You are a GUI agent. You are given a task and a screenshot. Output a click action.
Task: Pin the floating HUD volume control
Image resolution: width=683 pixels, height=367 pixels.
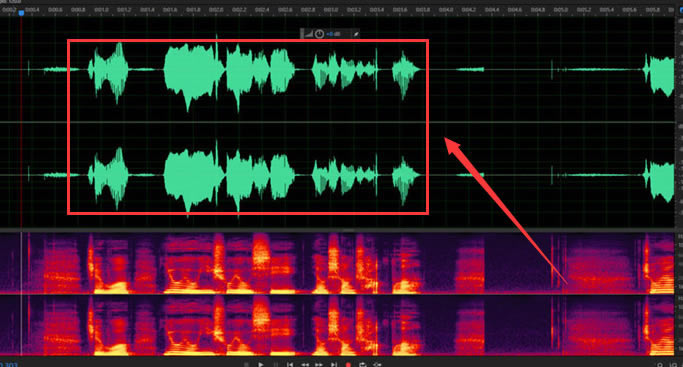point(356,34)
